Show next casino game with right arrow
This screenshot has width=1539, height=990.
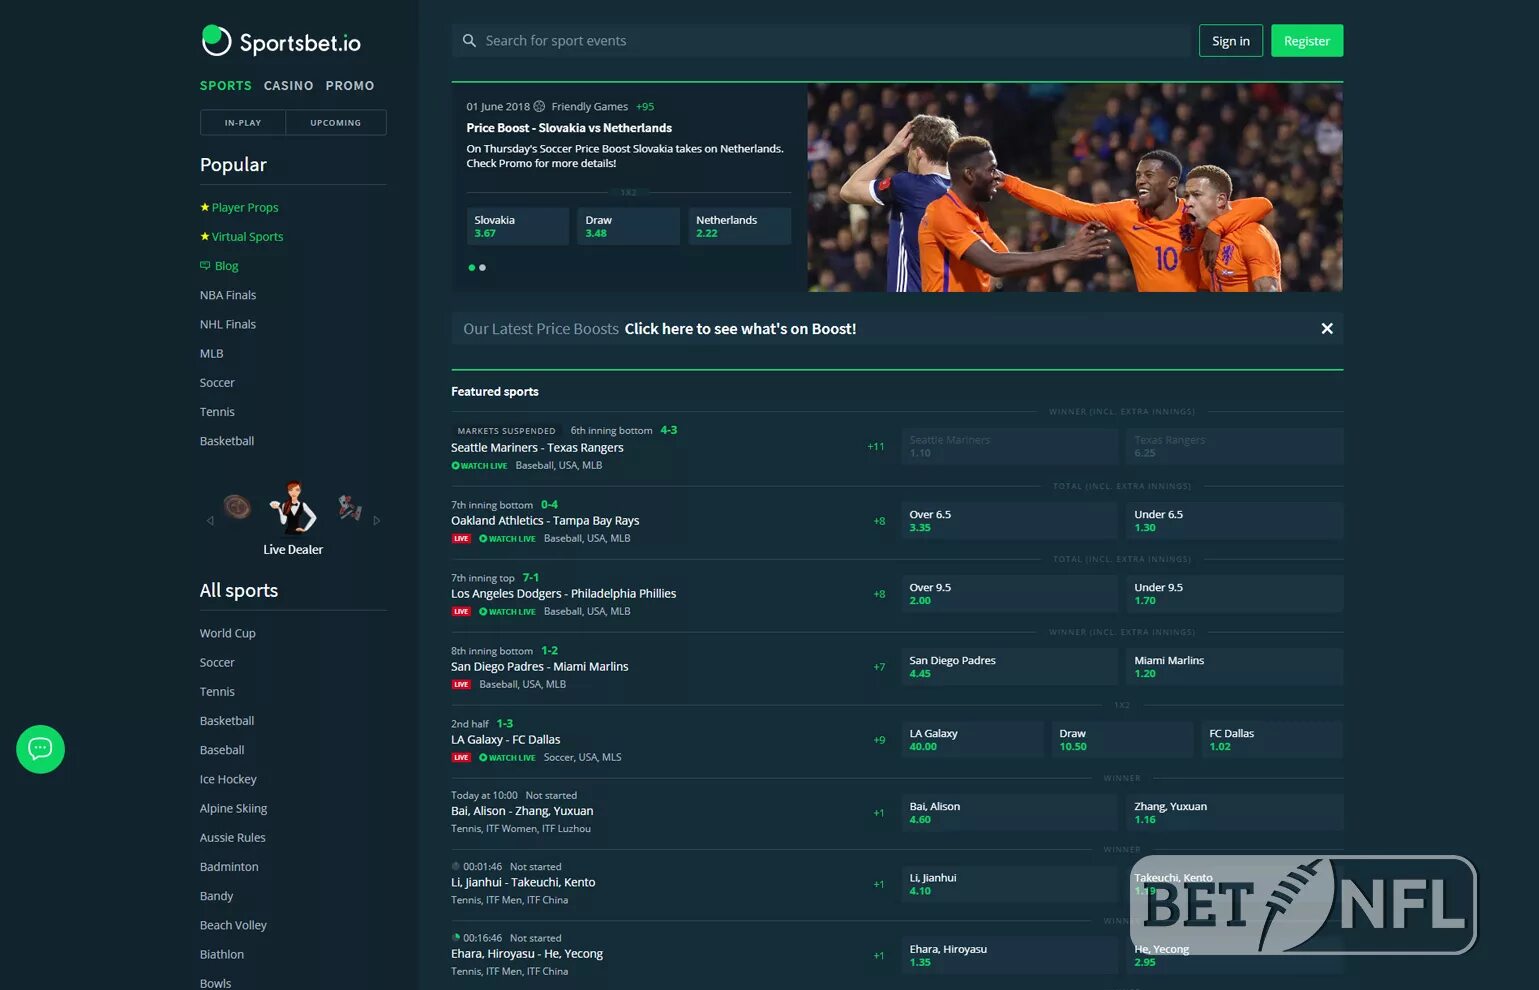click(x=377, y=520)
